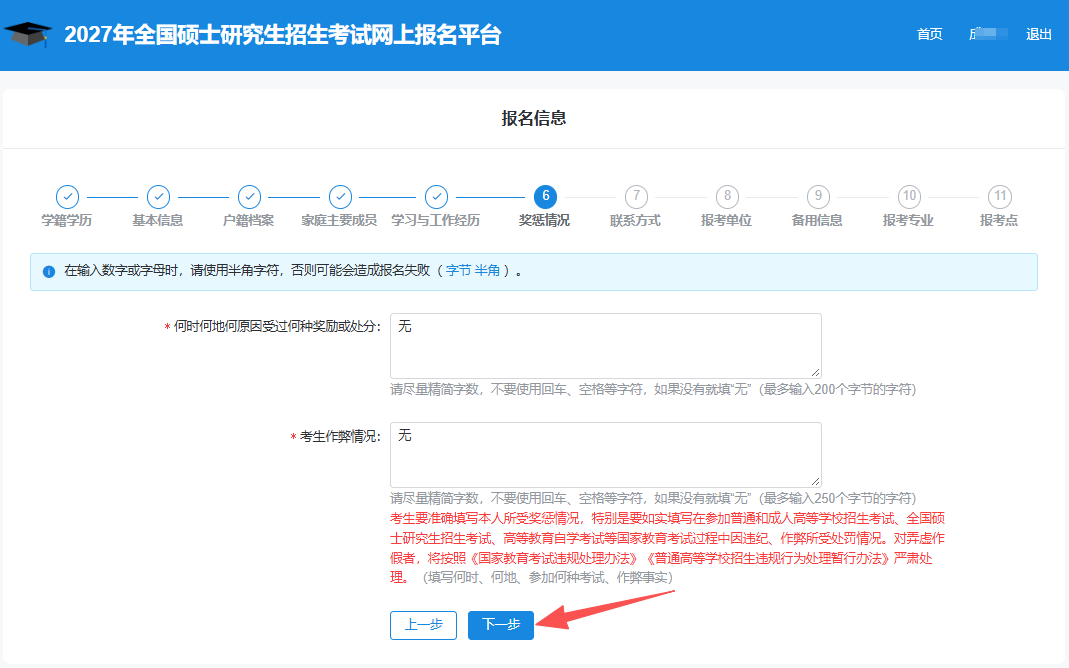Grab resize handle of 考生作弊情况 textarea
Screen dimensions: 1069x668
point(815,481)
